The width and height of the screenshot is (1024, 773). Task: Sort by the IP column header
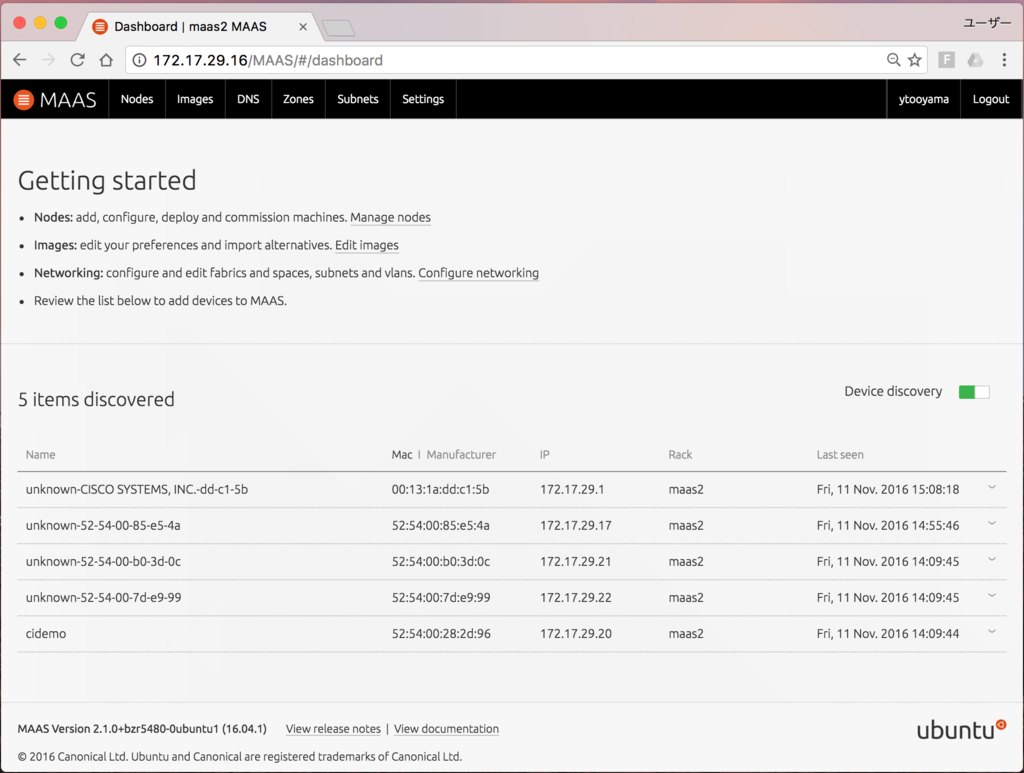pos(545,454)
